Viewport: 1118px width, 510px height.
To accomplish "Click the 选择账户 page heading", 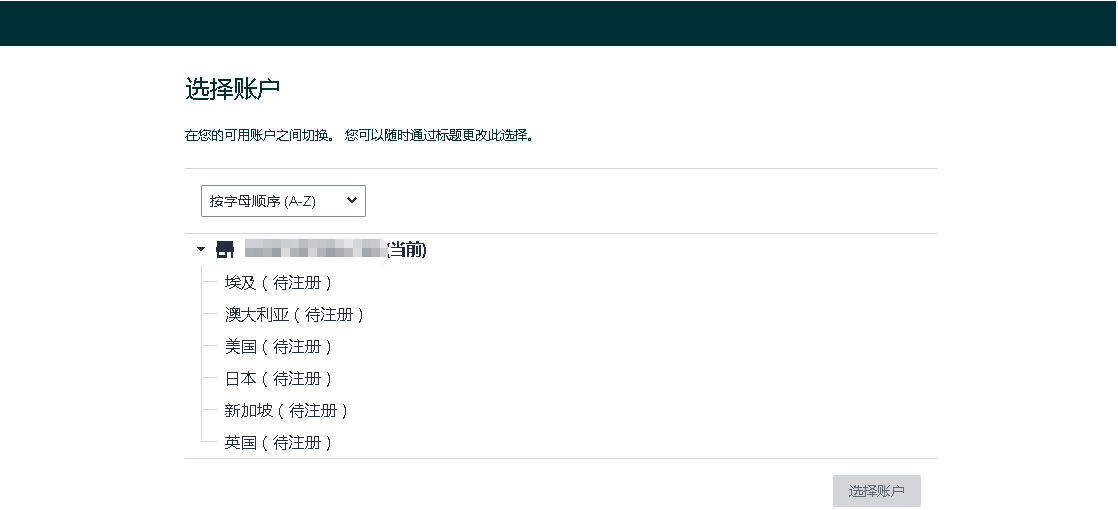I will (x=233, y=89).
